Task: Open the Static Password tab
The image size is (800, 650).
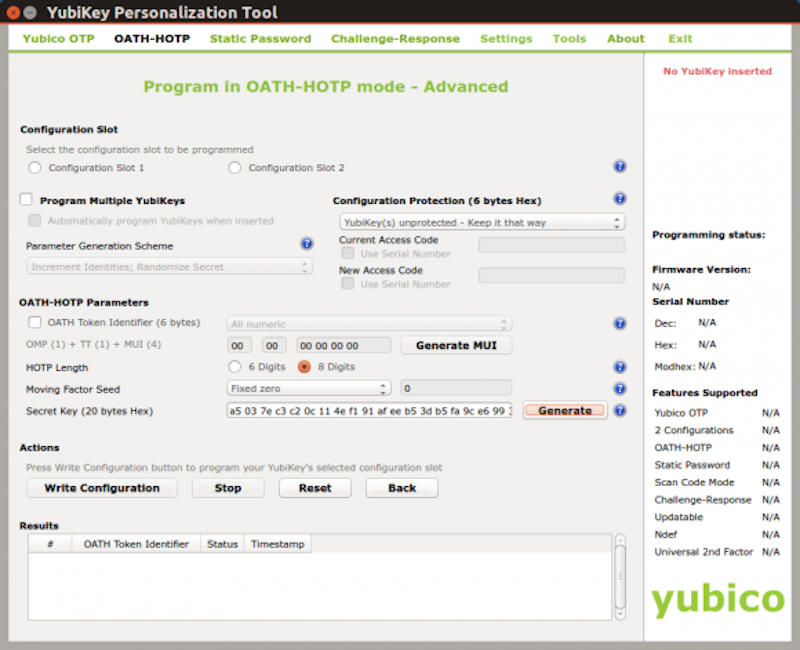Action: tap(260, 39)
